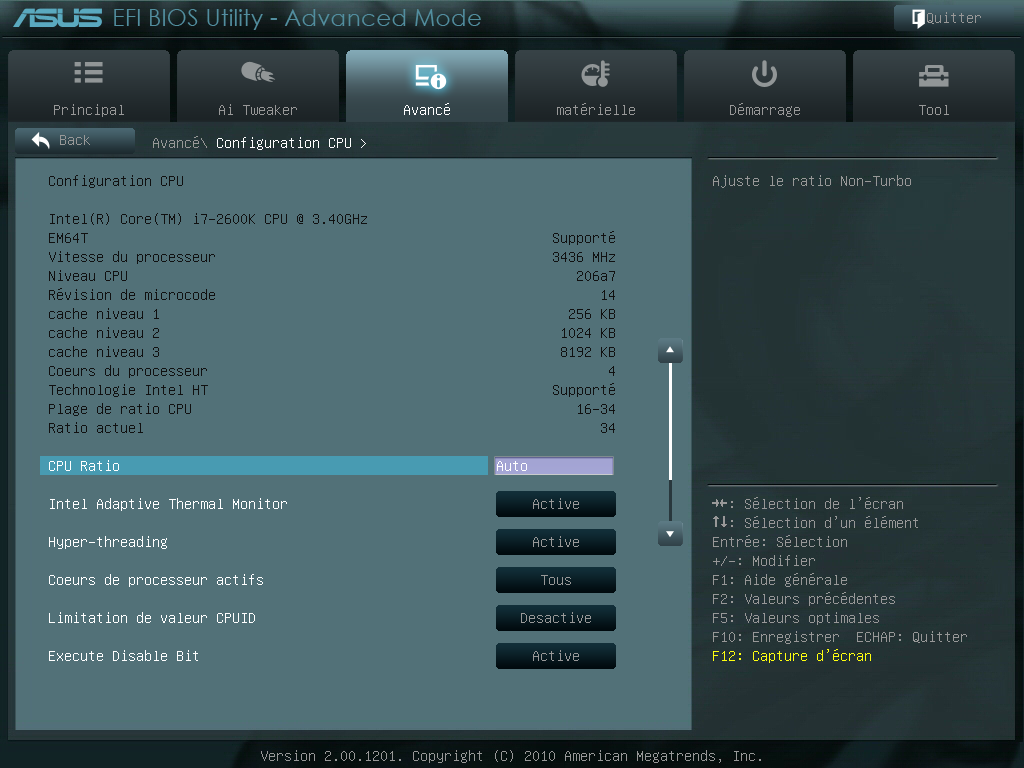
Task: Click the scrollbar down arrow
Action: tap(669, 534)
